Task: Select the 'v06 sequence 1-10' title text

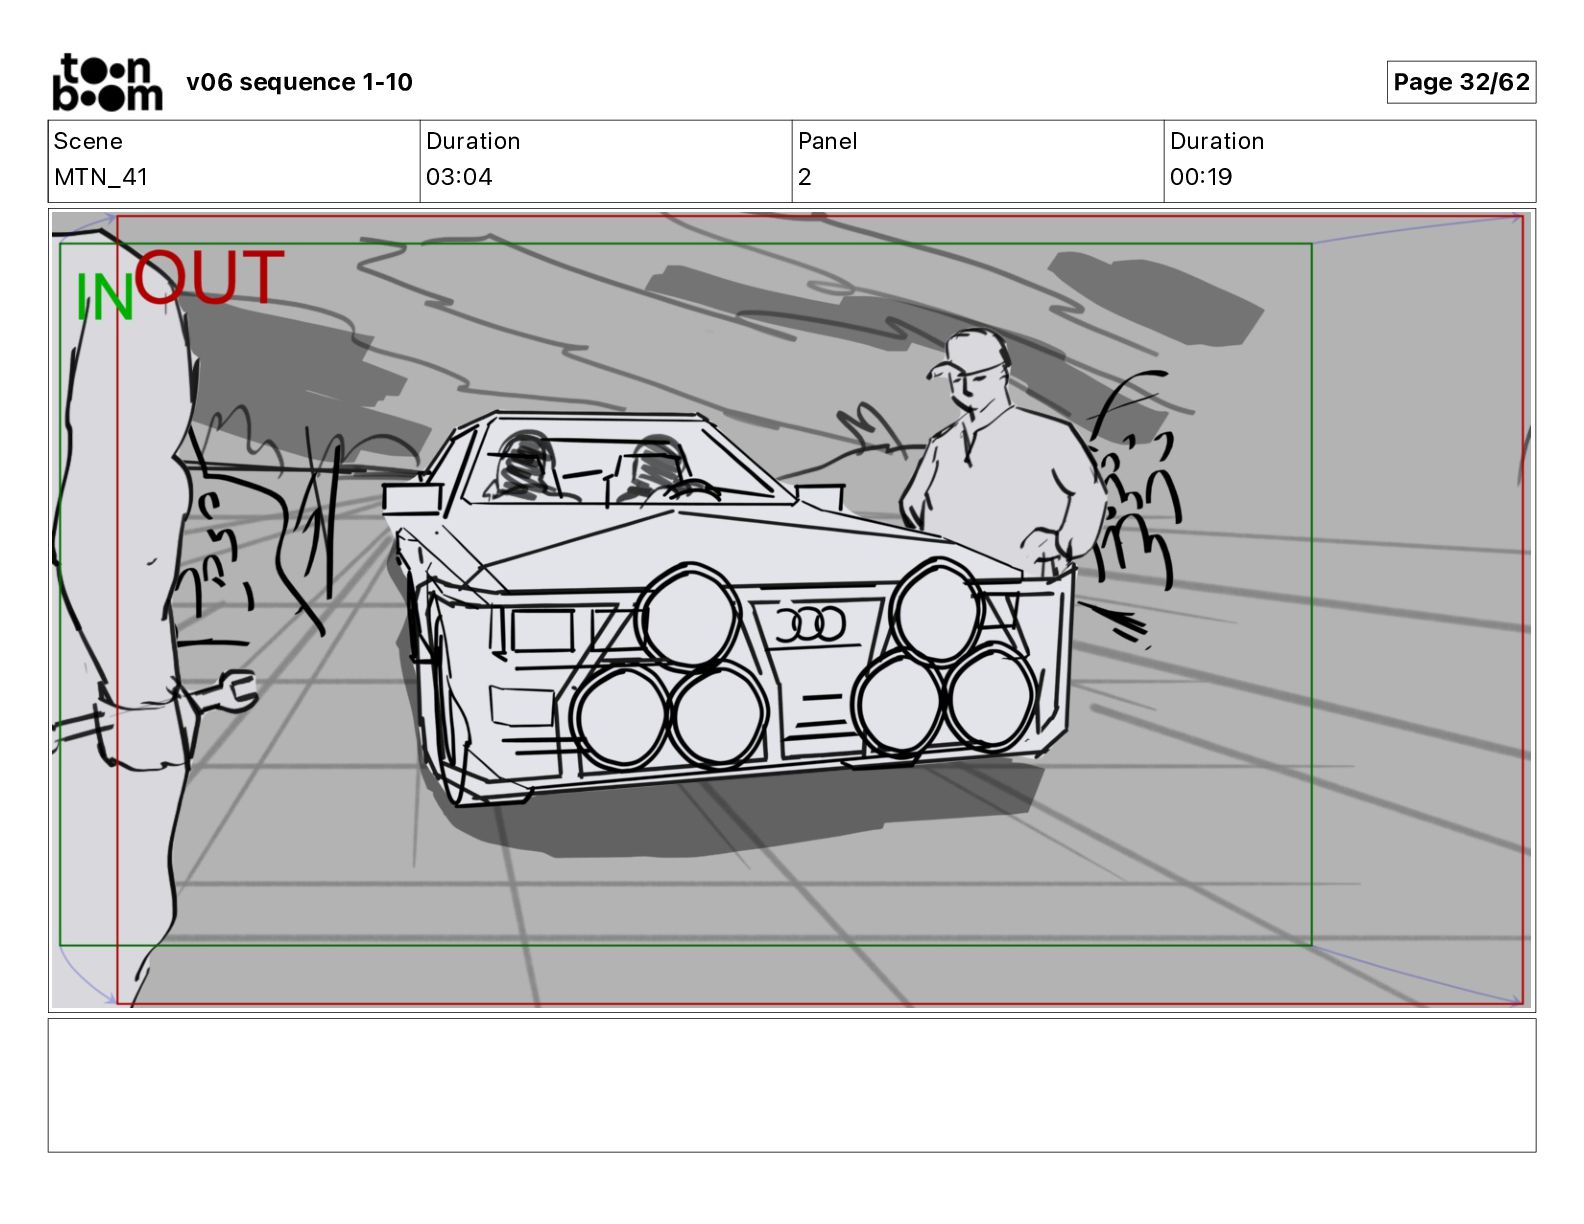Action: pos(299,82)
